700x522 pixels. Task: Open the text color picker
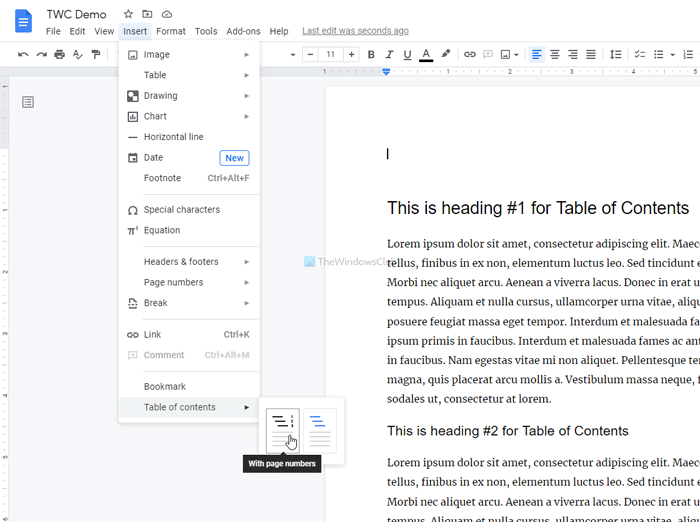coord(426,54)
